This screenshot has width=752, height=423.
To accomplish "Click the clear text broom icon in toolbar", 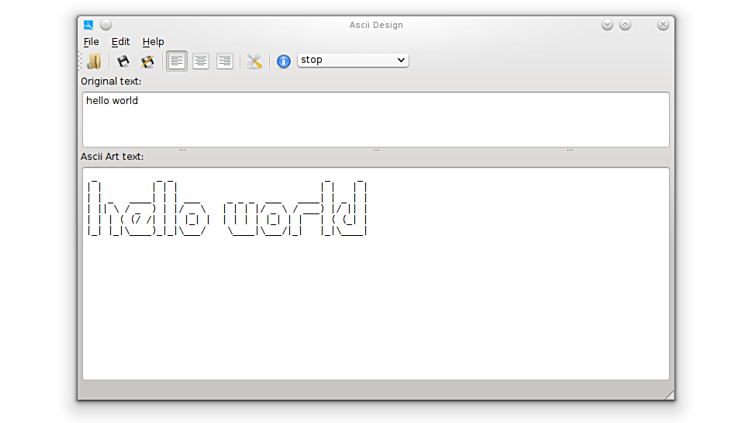I will (94, 61).
